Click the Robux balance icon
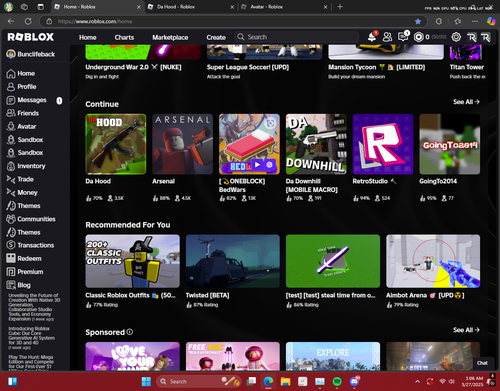 (x=419, y=37)
